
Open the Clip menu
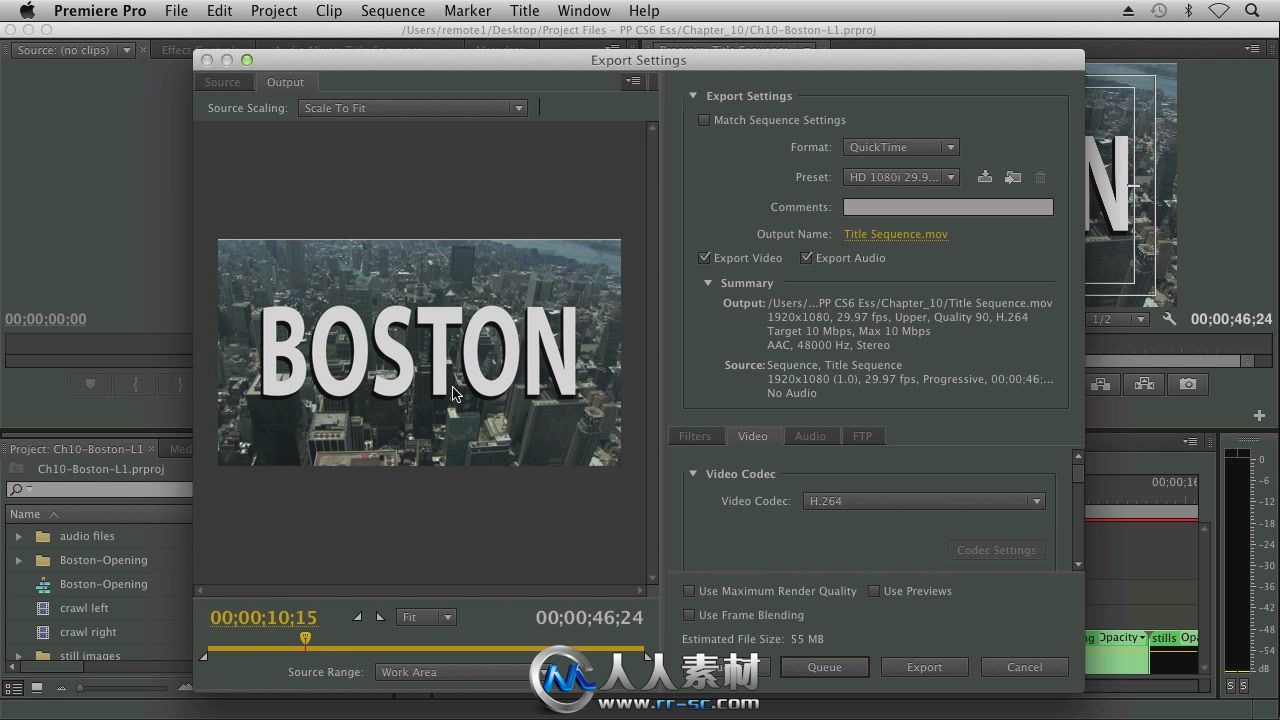(328, 11)
